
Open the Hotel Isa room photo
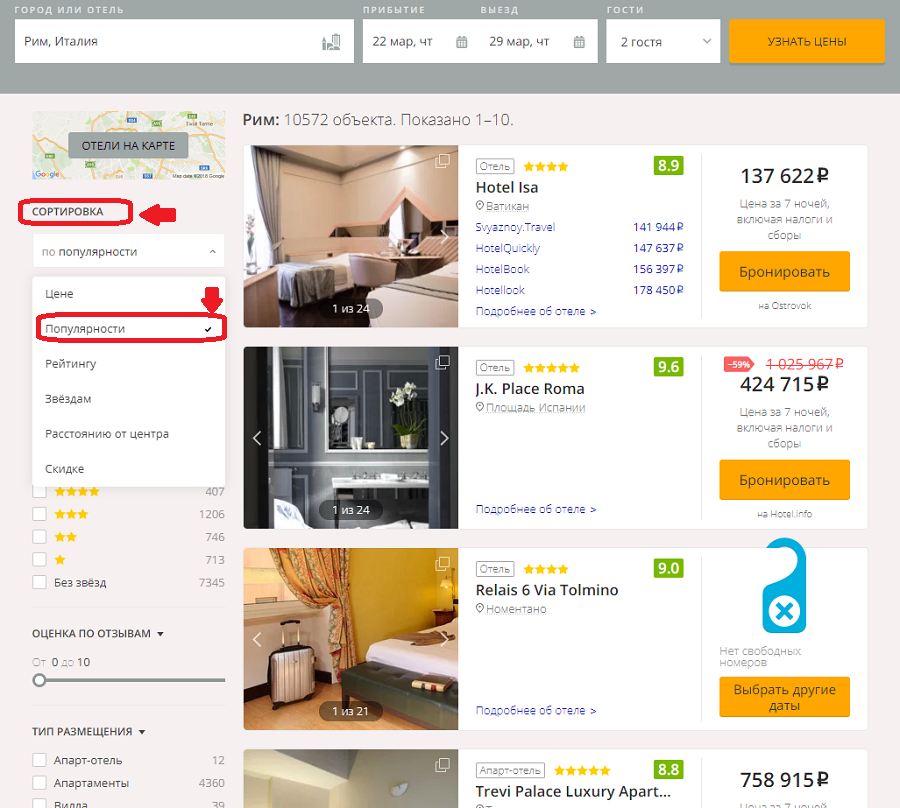click(x=351, y=236)
